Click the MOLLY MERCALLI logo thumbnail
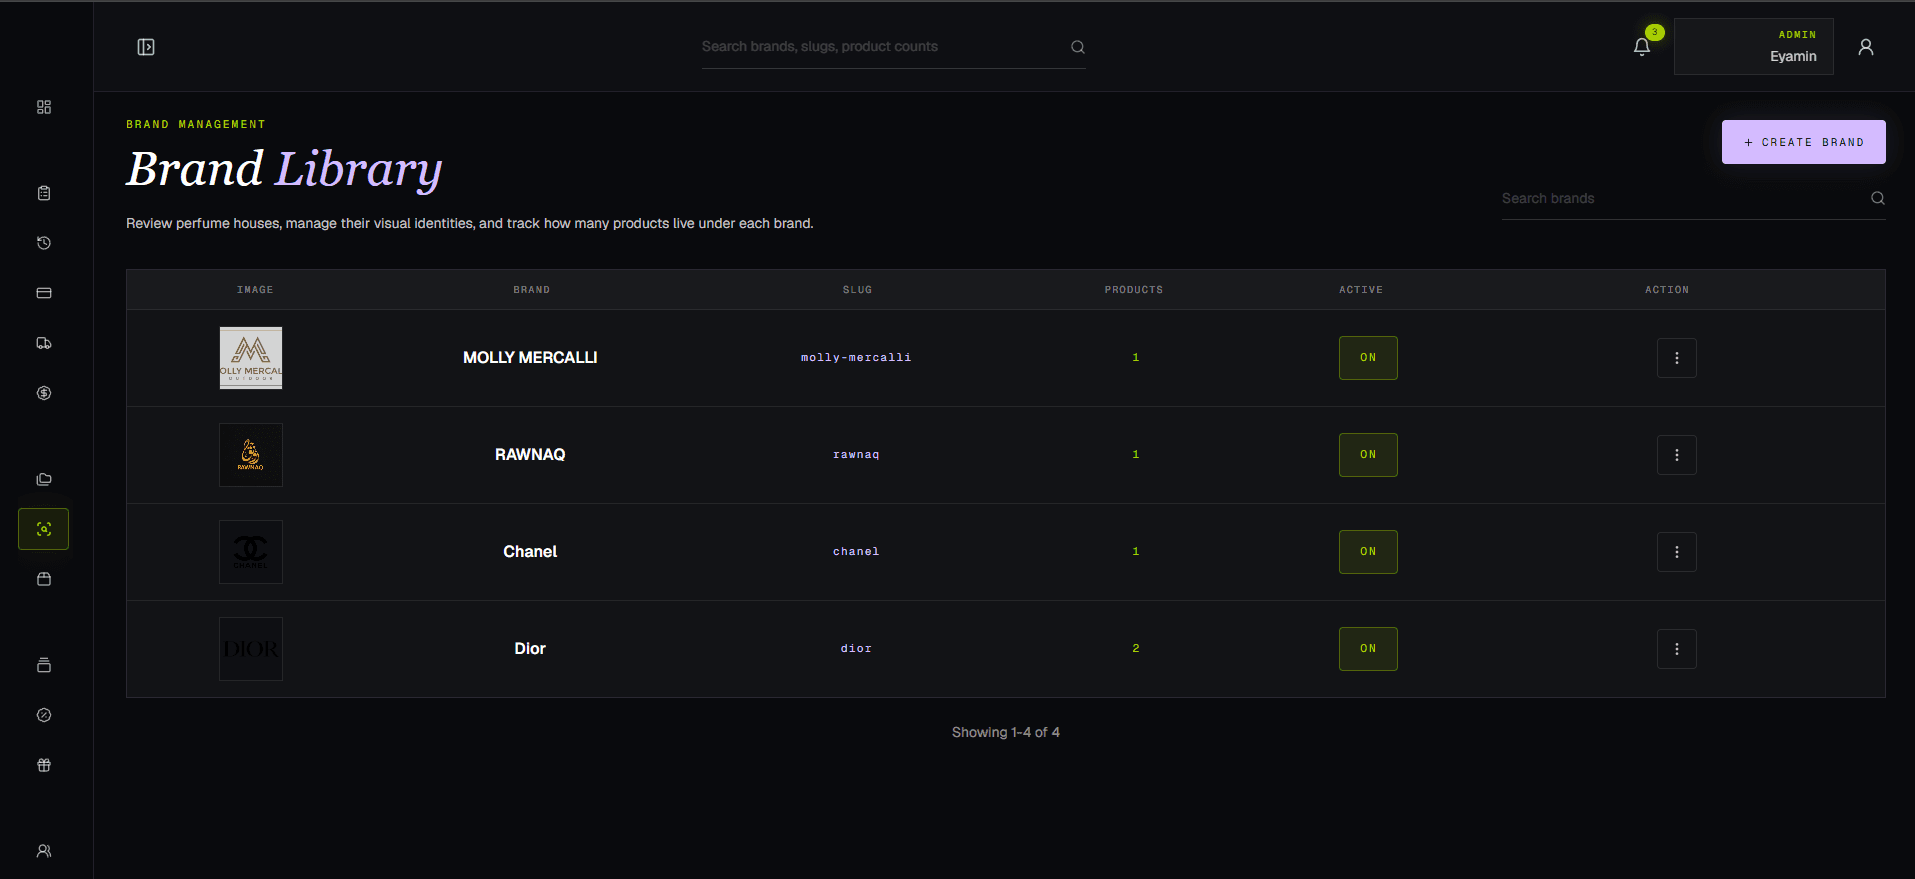Image resolution: width=1915 pixels, height=879 pixels. point(251,358)
